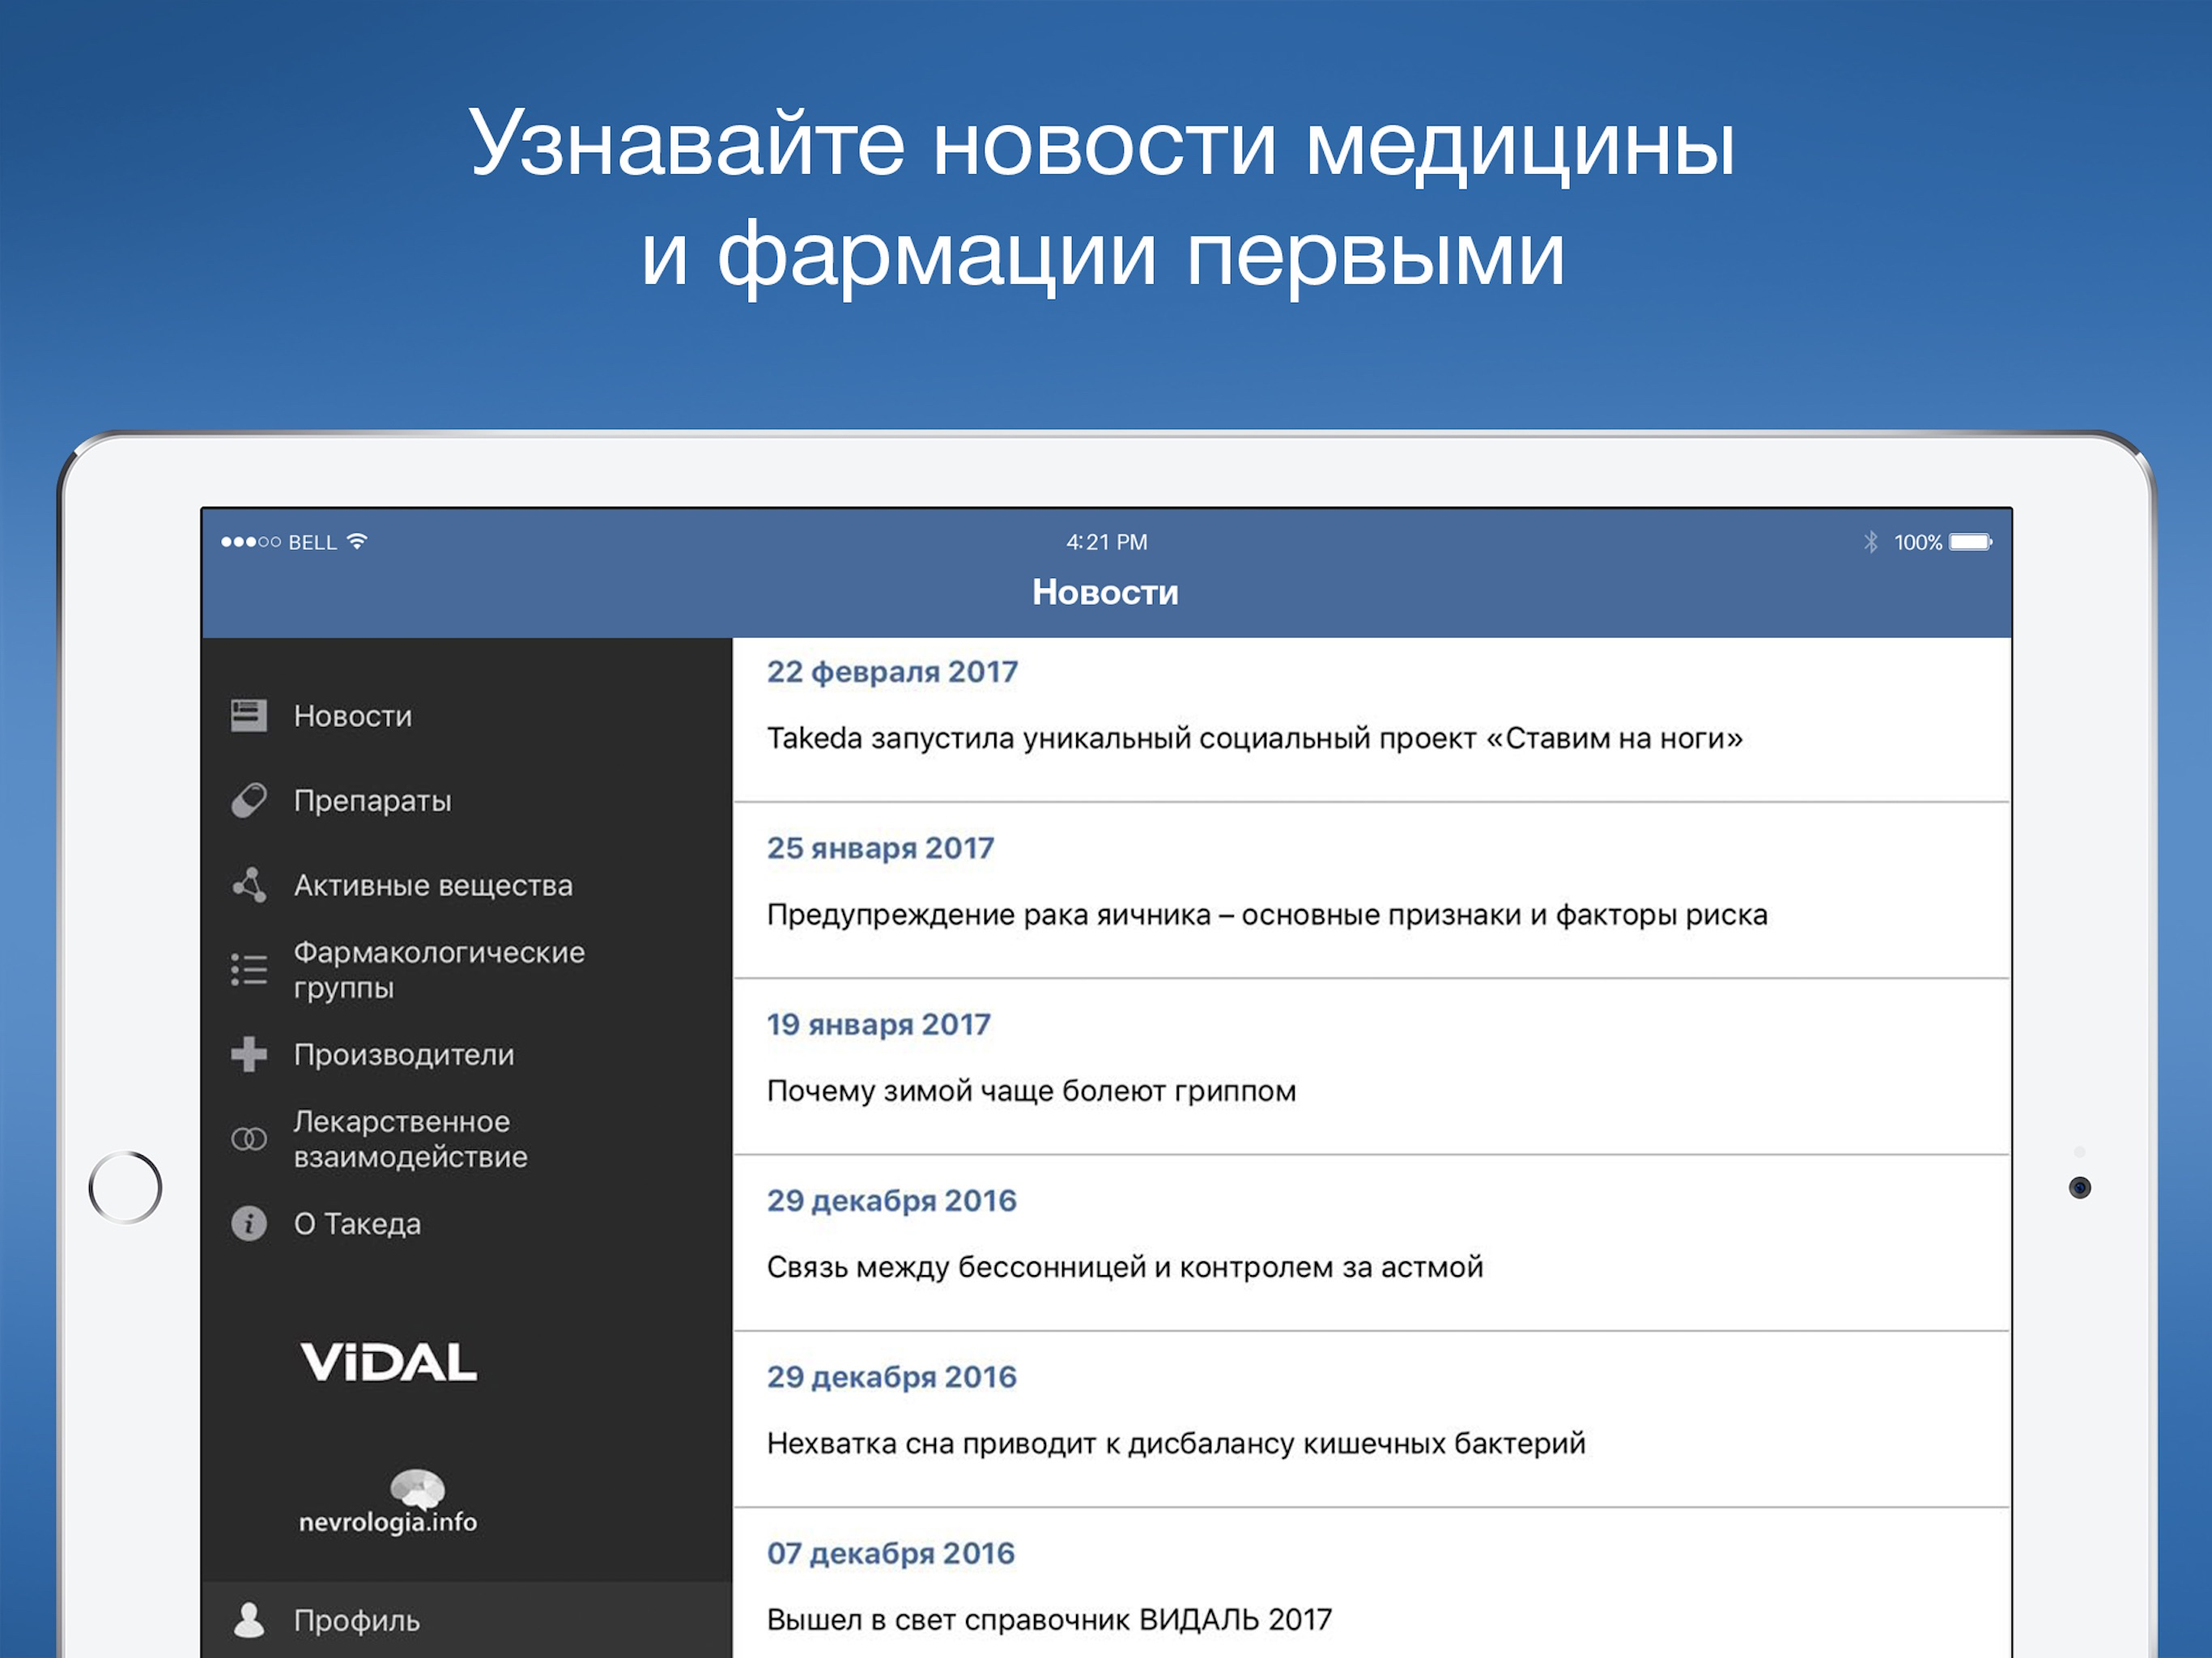The height and width of the screenshot is (1658, 2212).
Task: Open Takeda «Ставим на ноги» news article
Action: (1371, 720)
